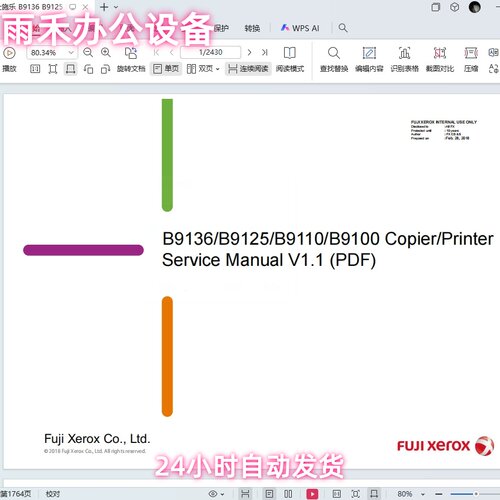Open the WPS AI tab
The width and height of the screenshot is (500, 500).
coord(300,28)
